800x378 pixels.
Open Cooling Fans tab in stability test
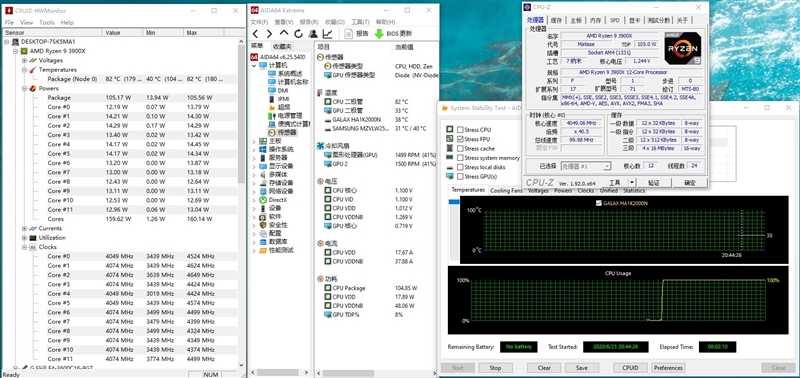pos(506,190)
